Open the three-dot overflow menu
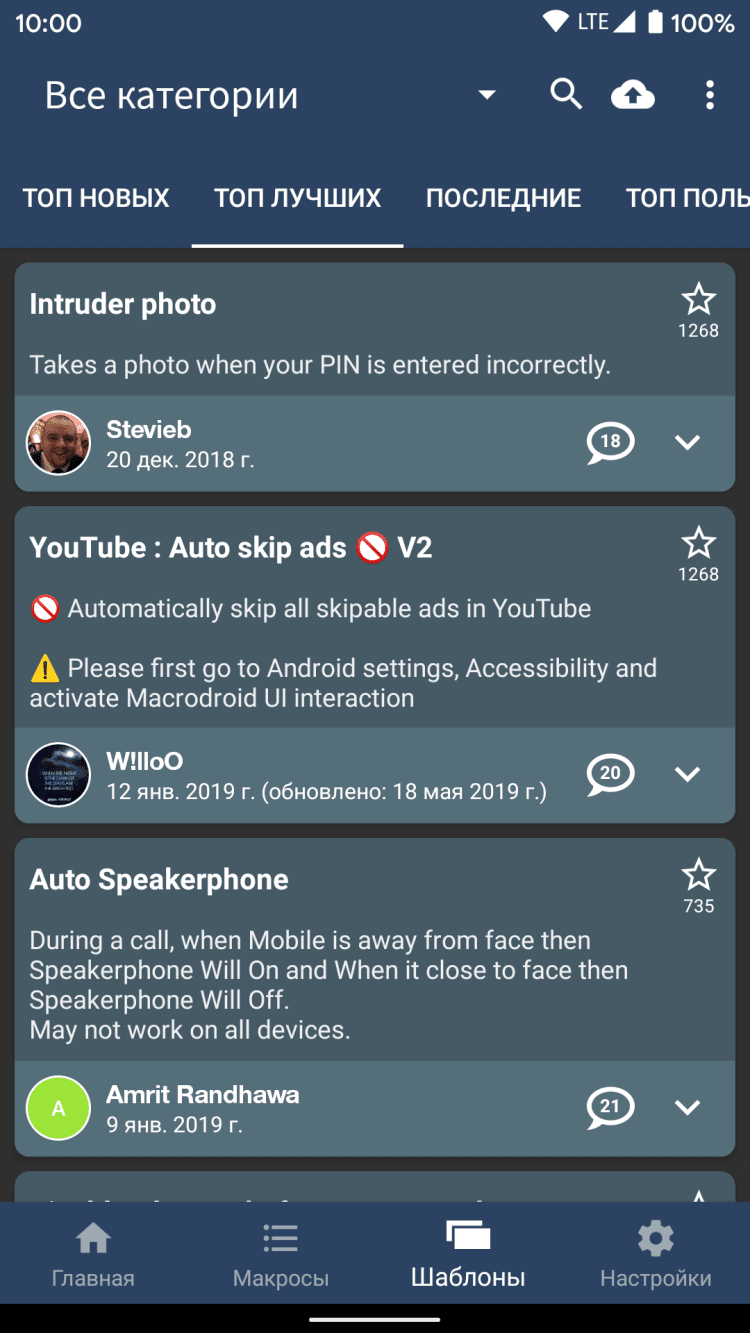 [x=709, y=95]
